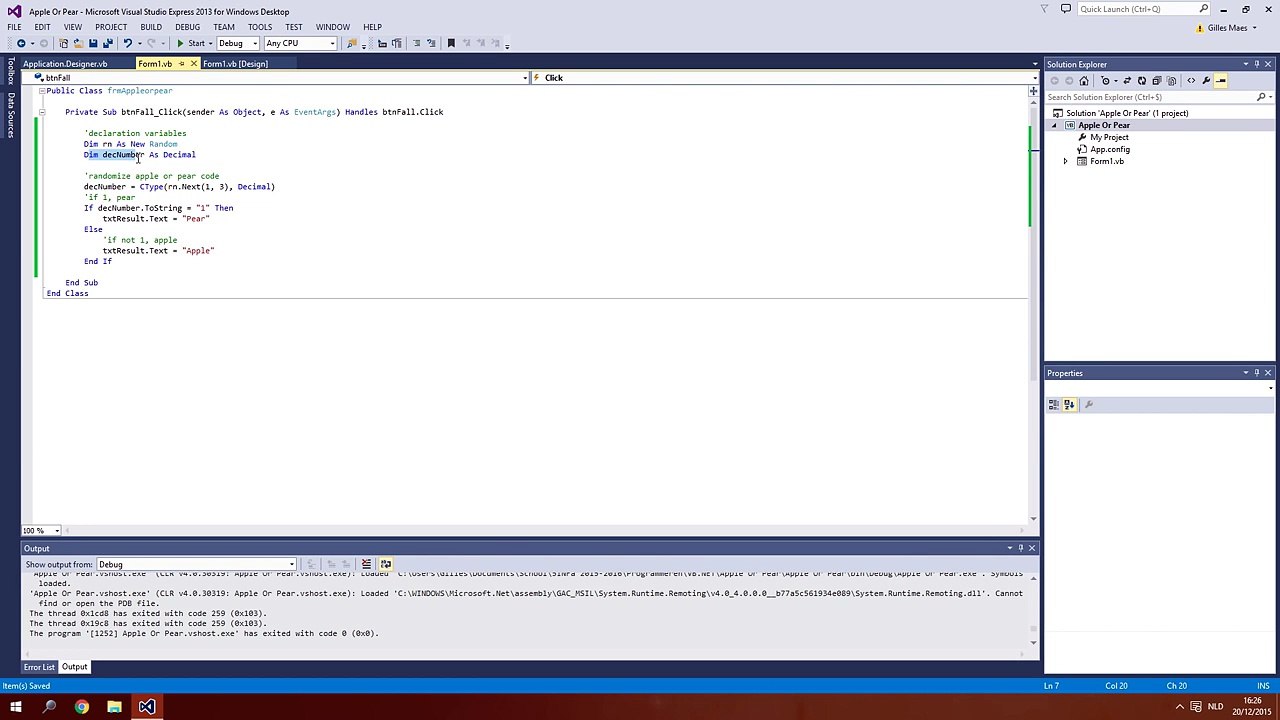Click the Navigate Backward arrow icon
The image size is (1280, 720).
pyautogui.click(x=20, y=43)
